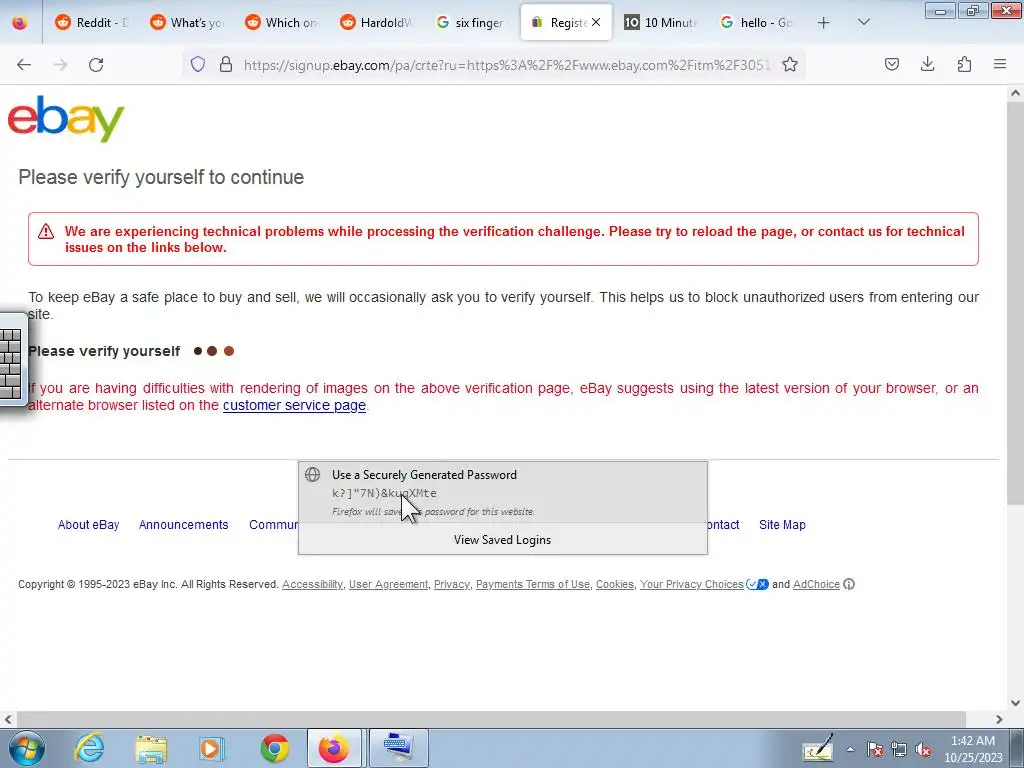Open the partially hidden Contact footer link

(x=723, y=524)
